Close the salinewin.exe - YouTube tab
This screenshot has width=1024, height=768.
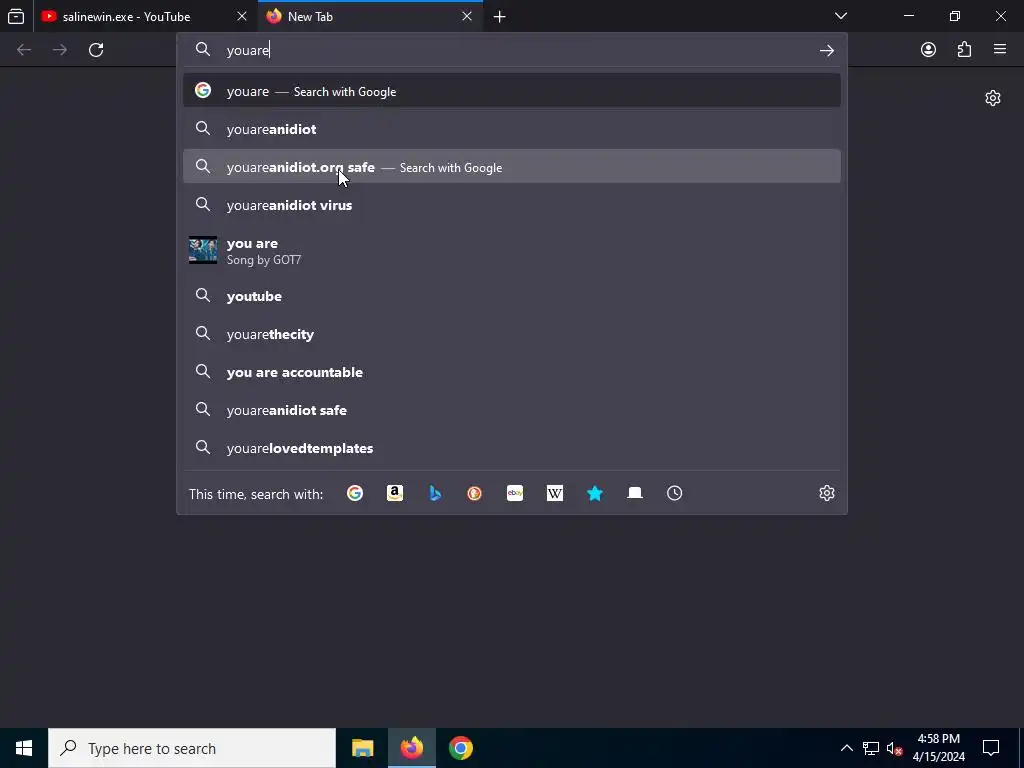click(x=242, y=16)
